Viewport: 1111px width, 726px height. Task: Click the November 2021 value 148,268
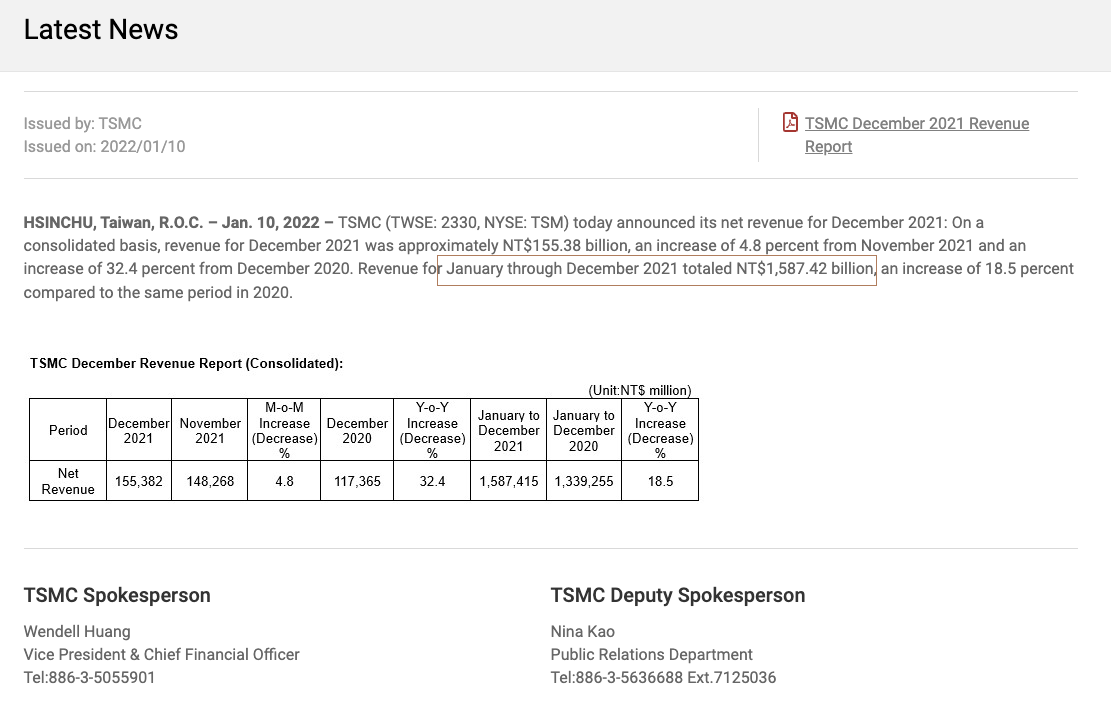(210, 481)
